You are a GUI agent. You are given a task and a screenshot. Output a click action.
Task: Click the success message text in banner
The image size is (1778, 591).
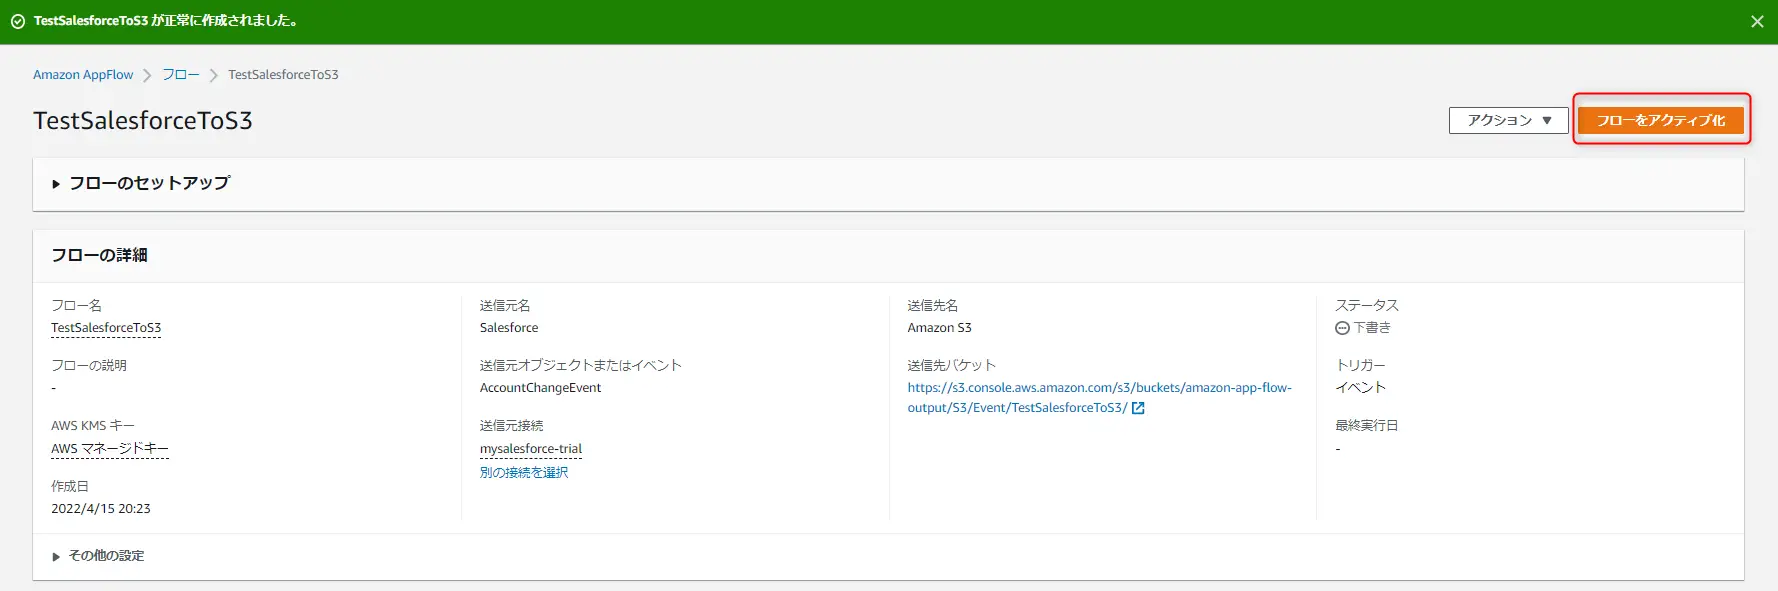coord(167,21)
